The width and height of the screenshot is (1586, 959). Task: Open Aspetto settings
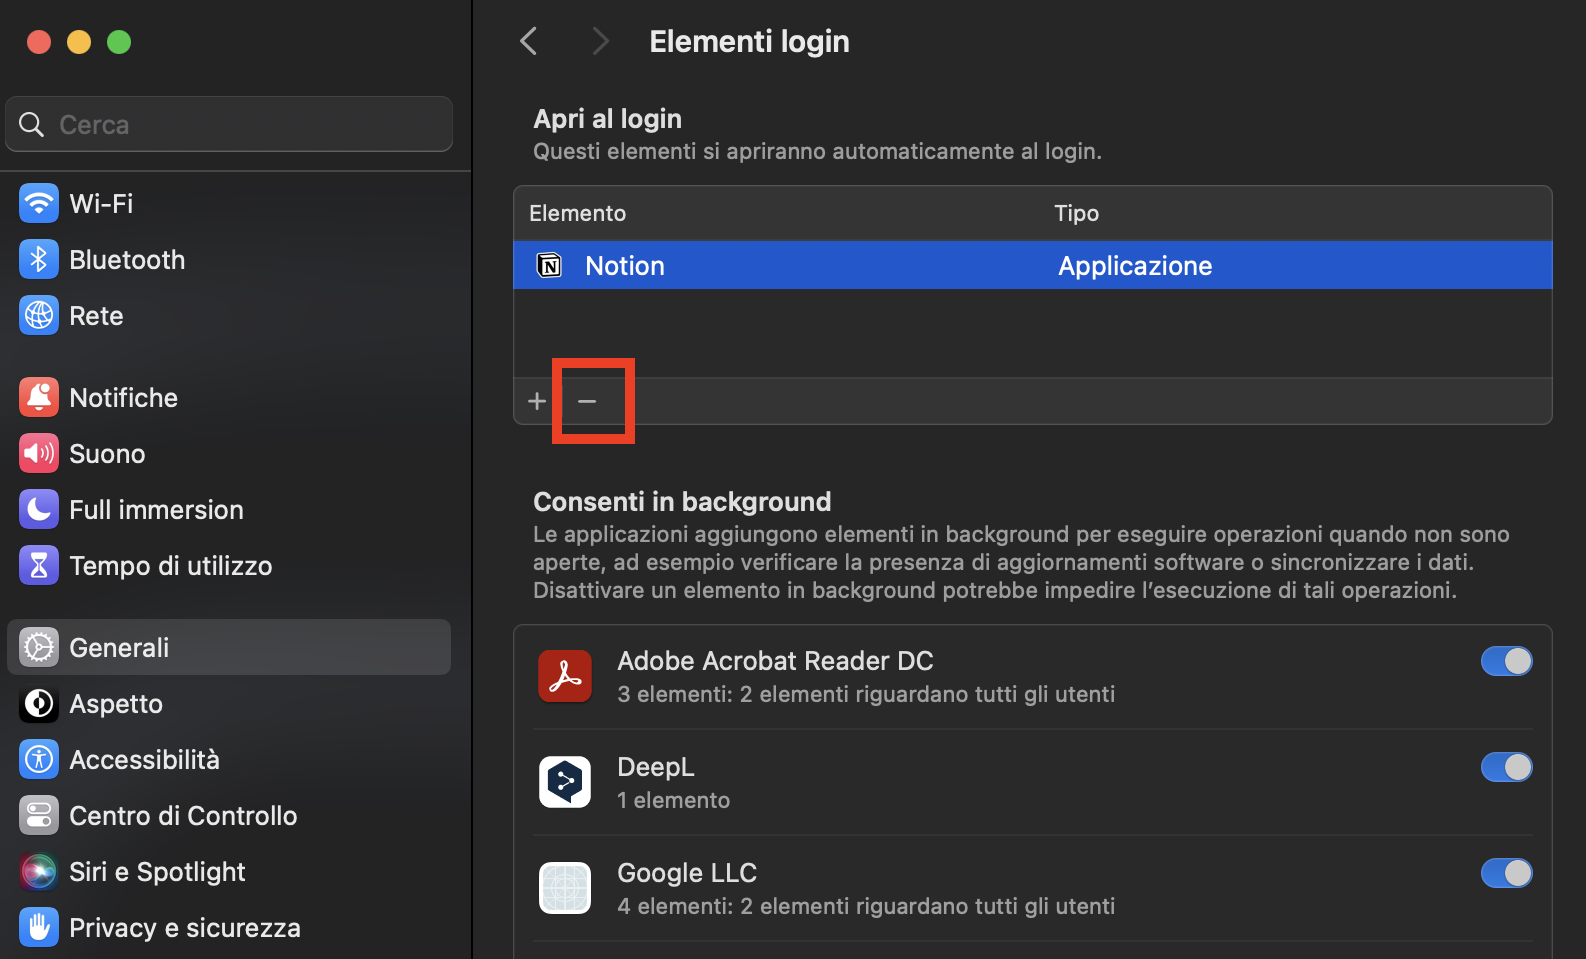229,704
